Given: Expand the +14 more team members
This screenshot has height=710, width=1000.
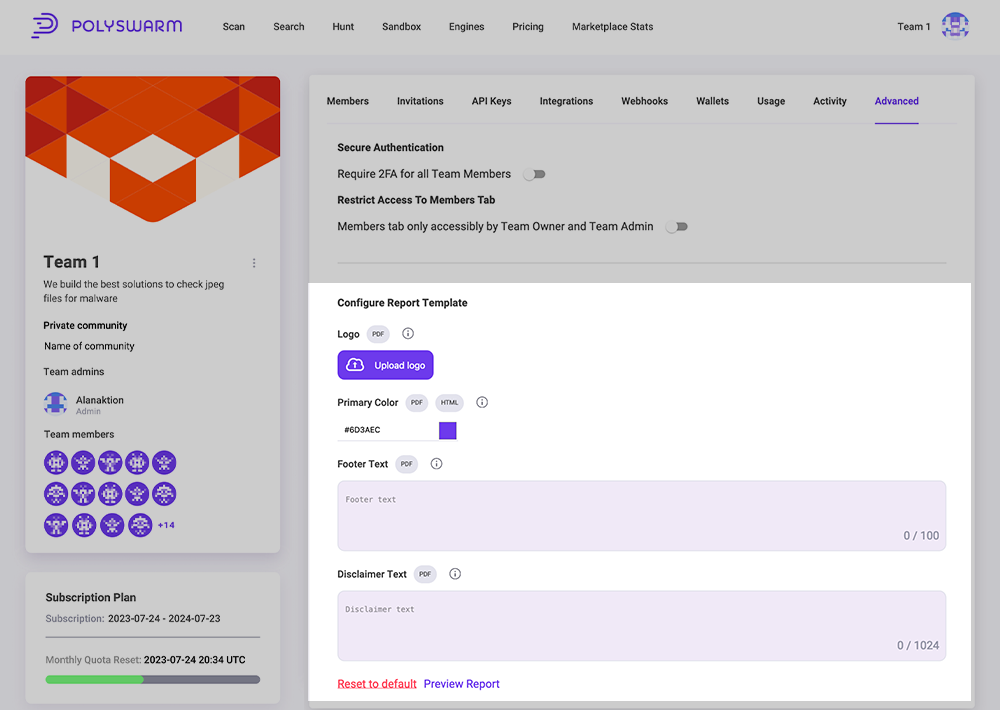Looking at the screenshot, I should [x=166, y=525].
